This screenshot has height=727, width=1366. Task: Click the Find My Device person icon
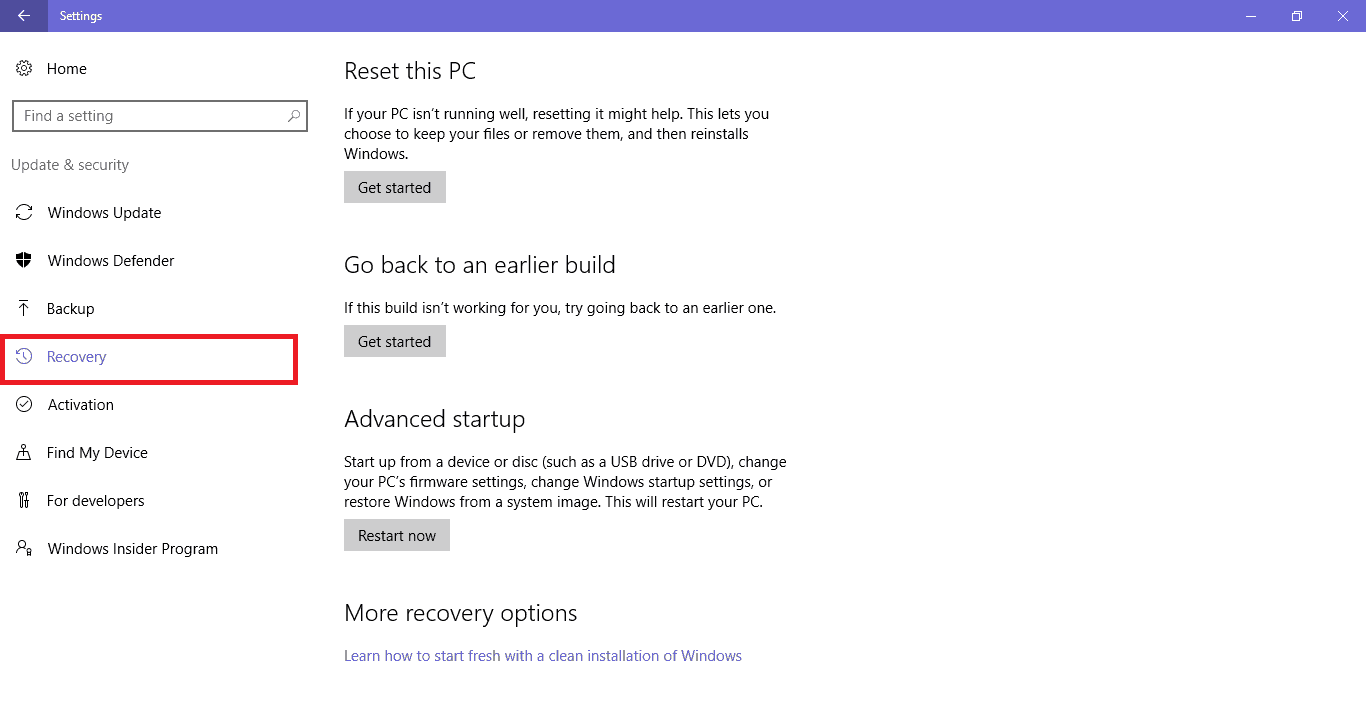[x=24, y=452]
